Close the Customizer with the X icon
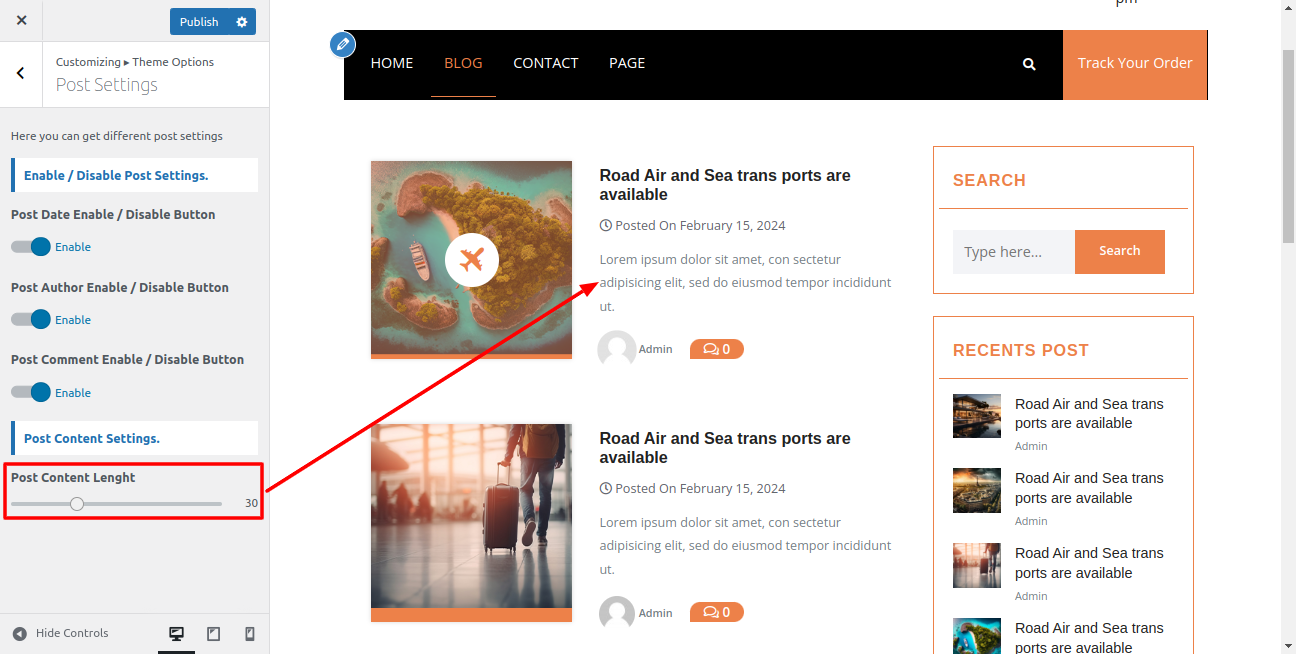 (x=21, y=20)
